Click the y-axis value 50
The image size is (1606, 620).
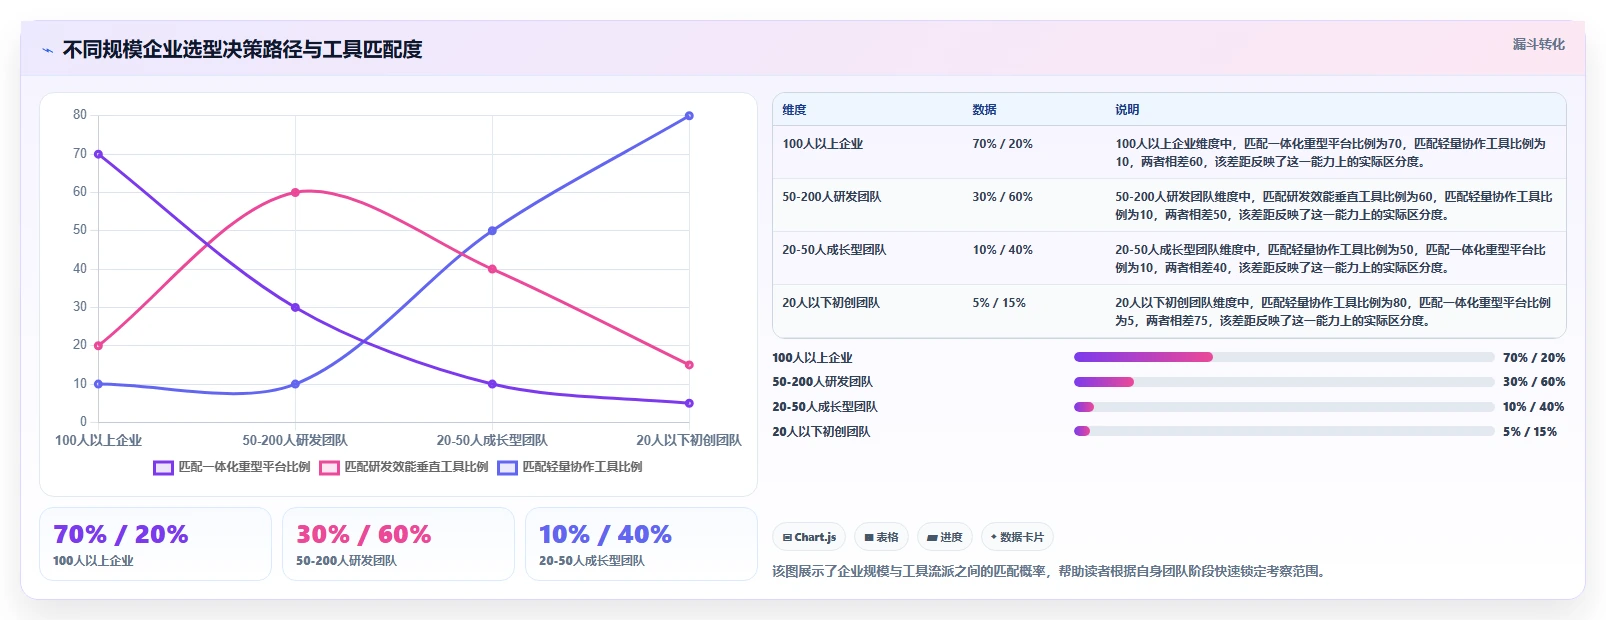[80, 230]
